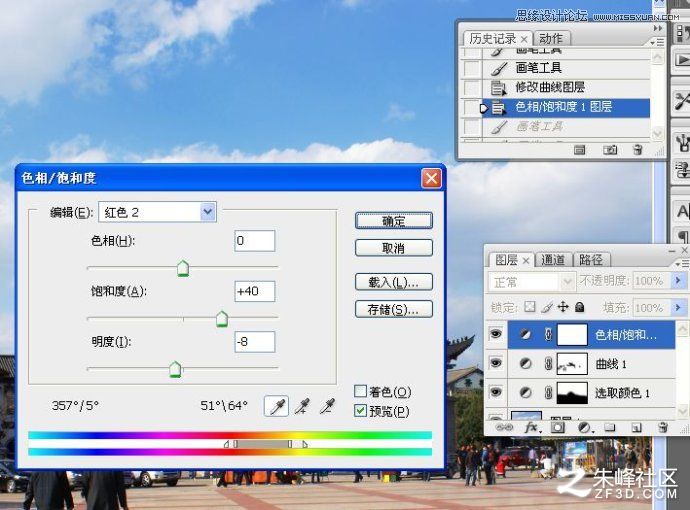Click the 明度 lightness slider handle
This screenshot has height=510, width=690.
tap(175, 369)
